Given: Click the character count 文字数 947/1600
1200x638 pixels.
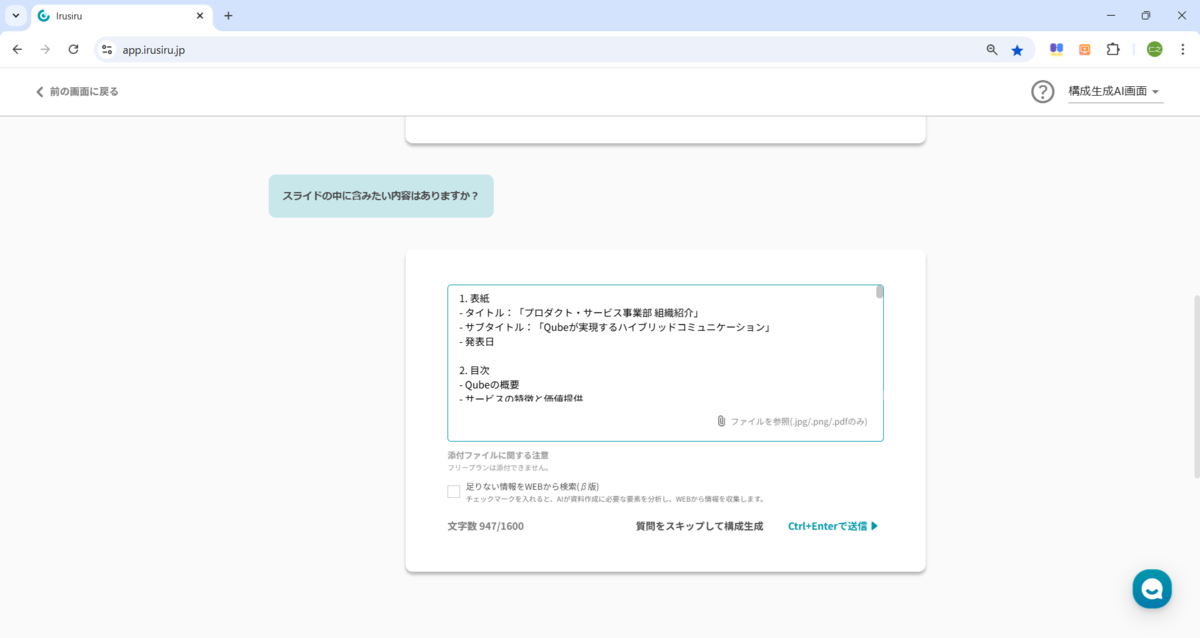Looking at the screenshot, I should tap(486, 526).
